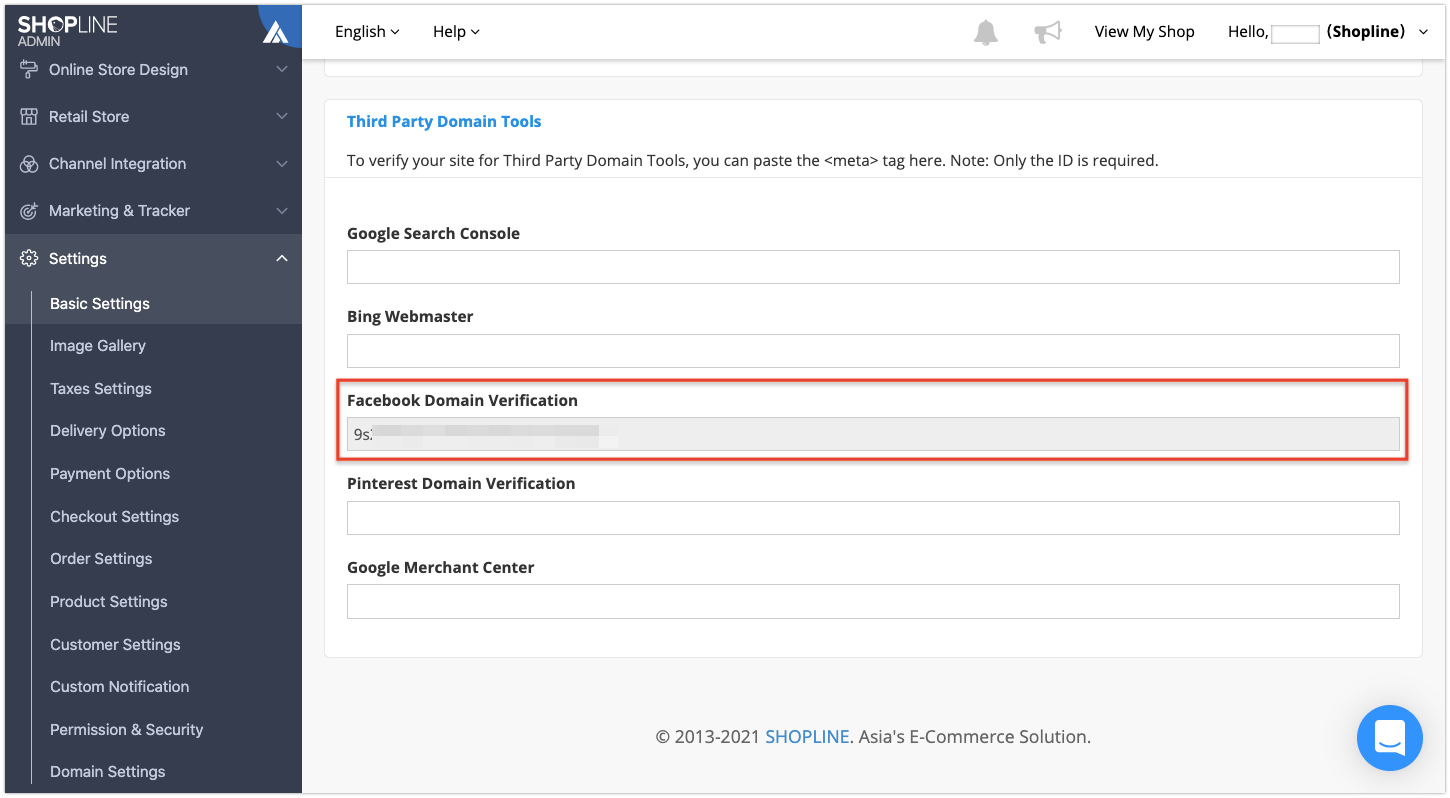
Task: Click the "Hello," greeting text
Action: 1248,31
